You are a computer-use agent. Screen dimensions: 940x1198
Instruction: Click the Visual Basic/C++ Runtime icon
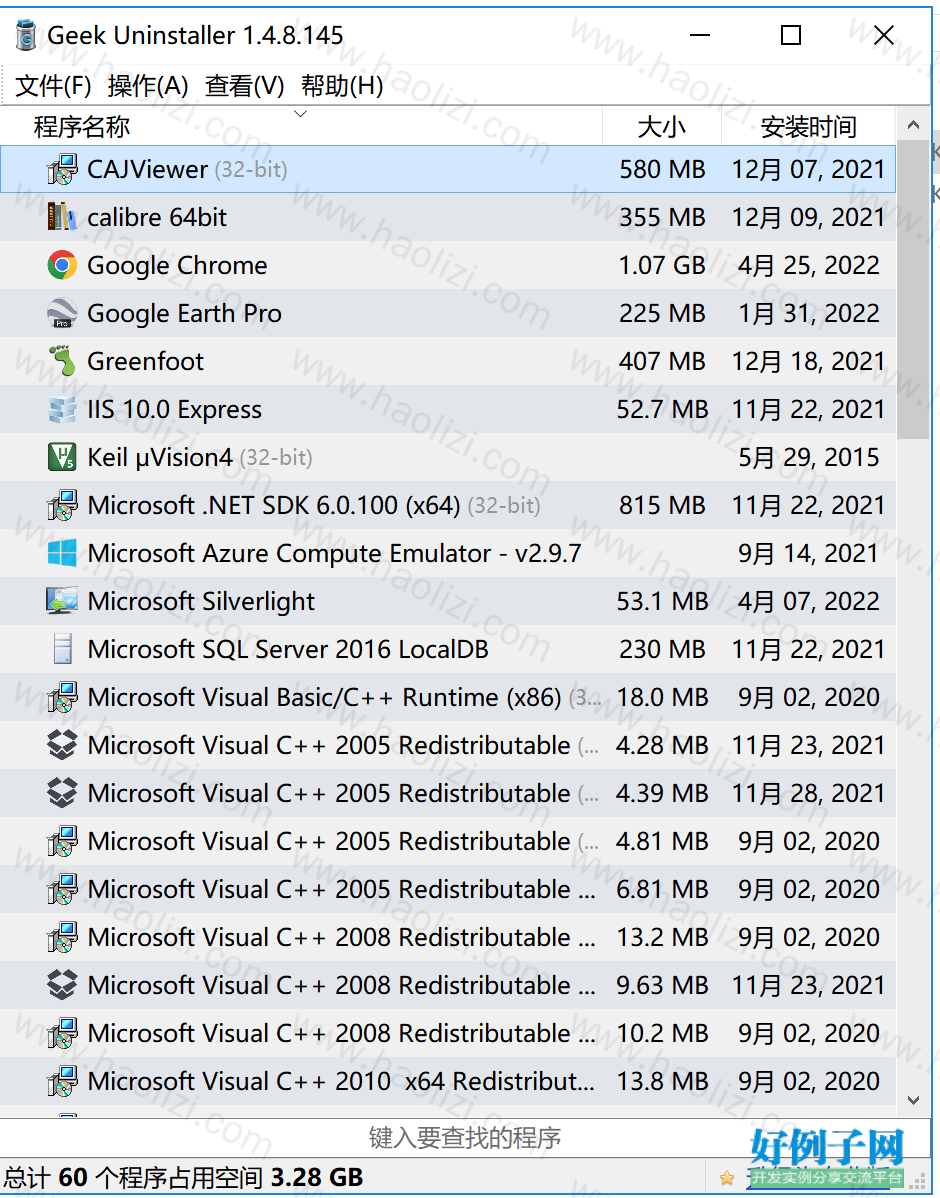pyautogui.click(x=62, y=698)
